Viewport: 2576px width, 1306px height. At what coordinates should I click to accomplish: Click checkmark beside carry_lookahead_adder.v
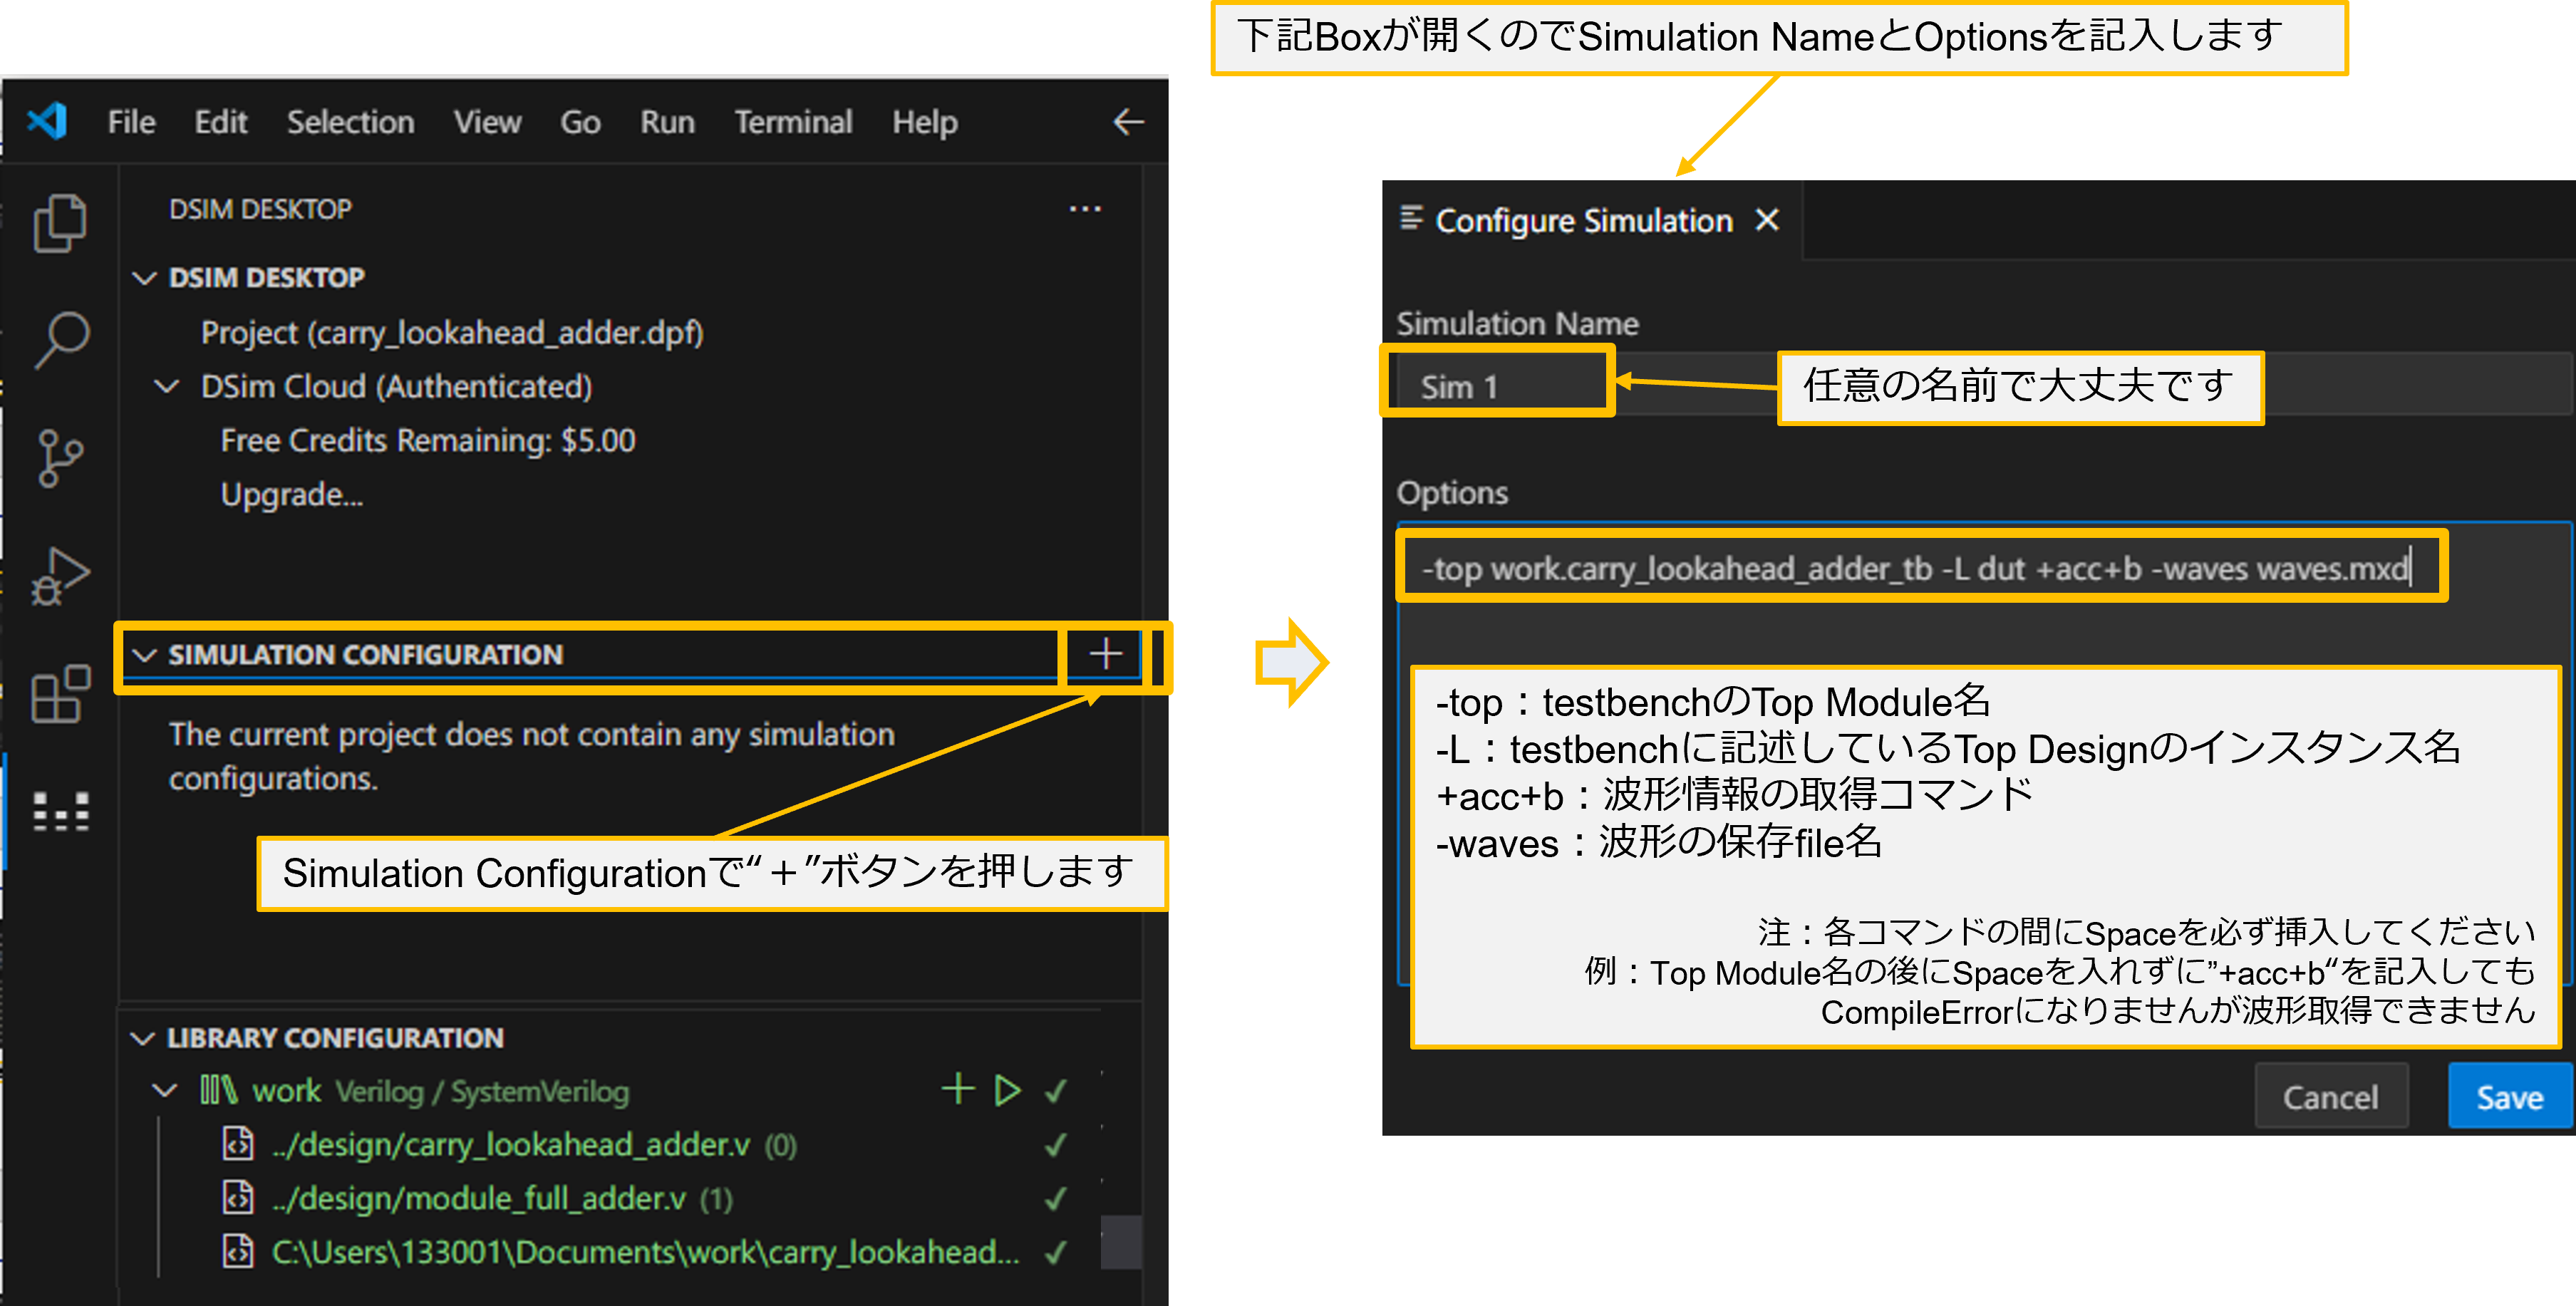1056,1144
